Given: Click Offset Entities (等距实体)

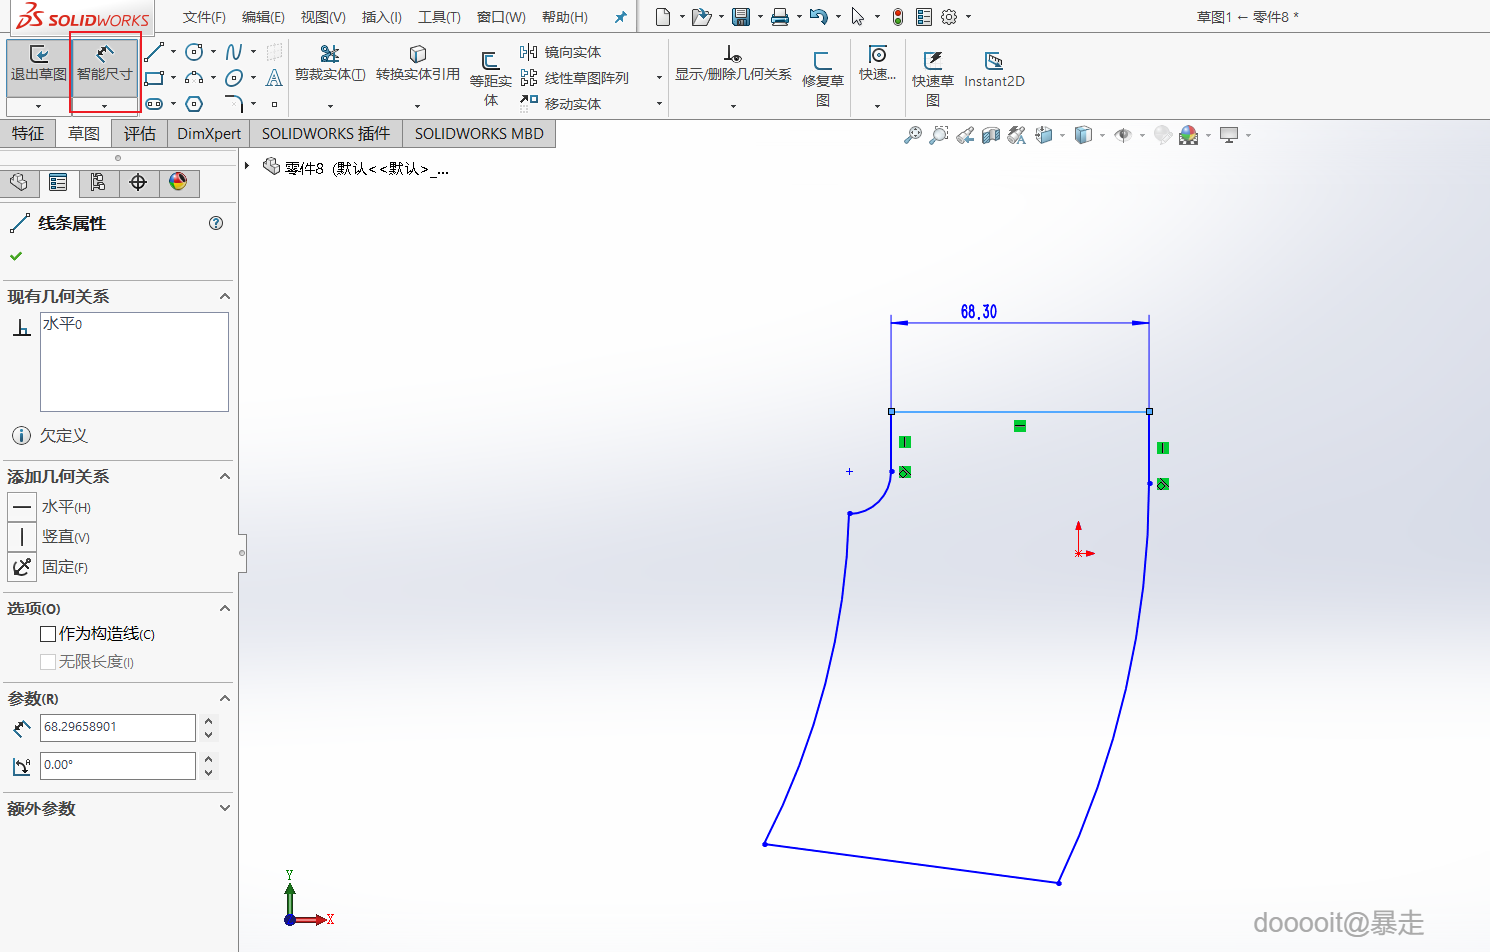Looking at the screenshot, I should 490,78.
